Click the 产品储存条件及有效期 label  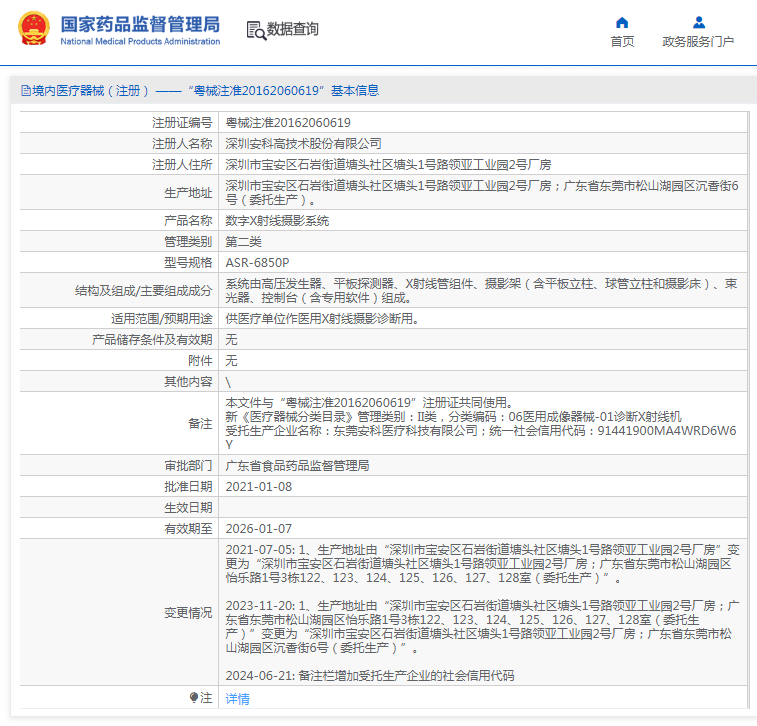(x=152, y=340)
